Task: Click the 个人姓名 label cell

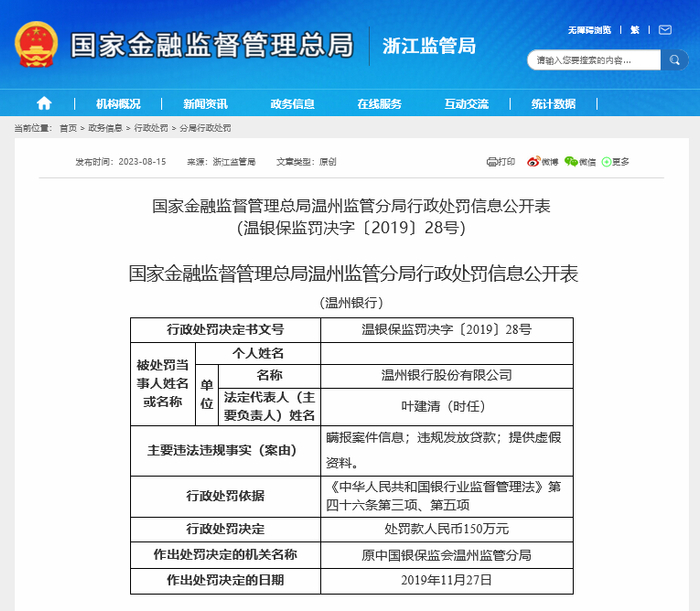Action: pyautogui.click(x=258, y=353)
